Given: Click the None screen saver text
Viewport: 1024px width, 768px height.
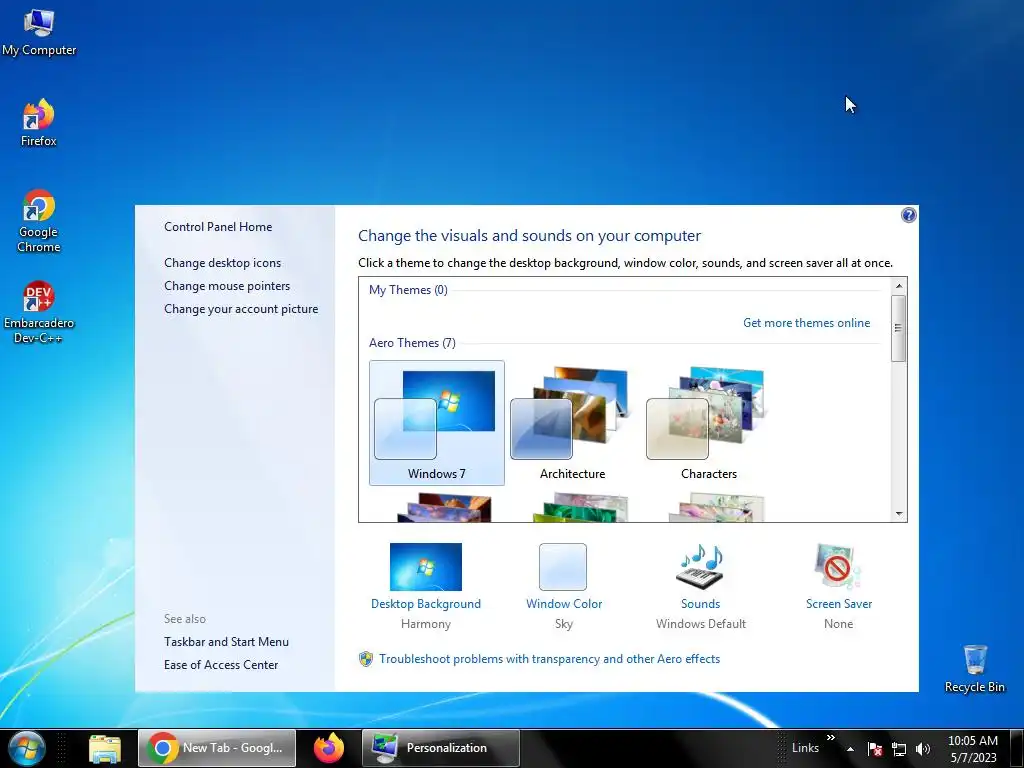Looking at the screenshot, I should (839, 624).
